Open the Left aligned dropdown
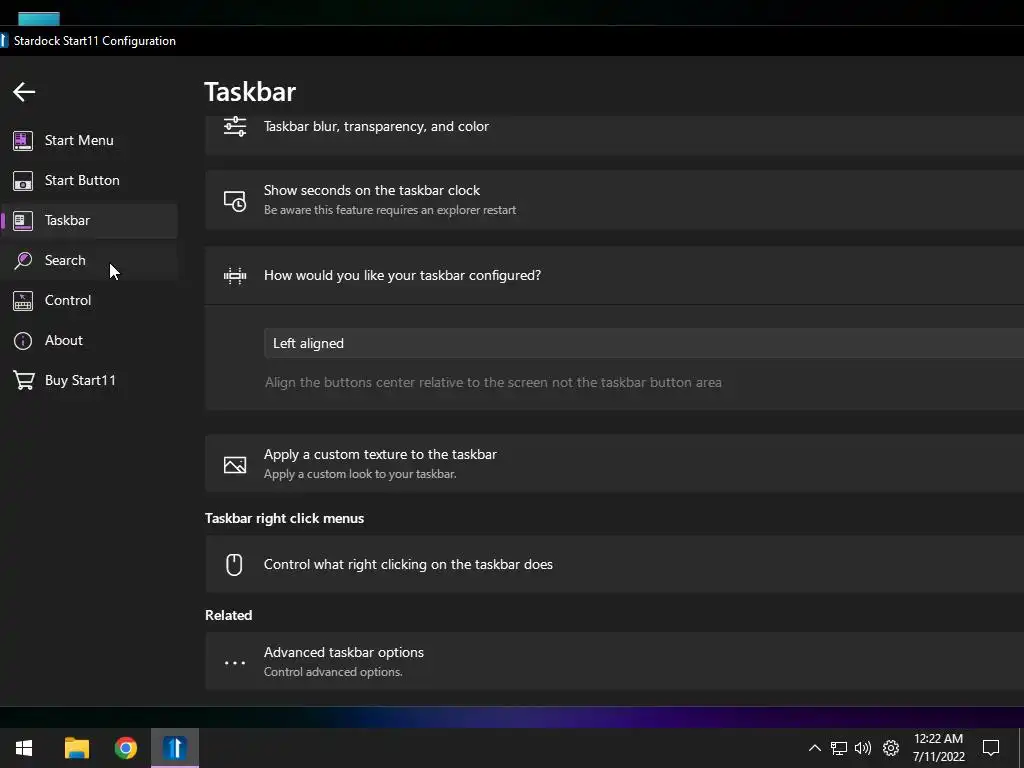1024x768 pixels. click(x=643, y=344)
